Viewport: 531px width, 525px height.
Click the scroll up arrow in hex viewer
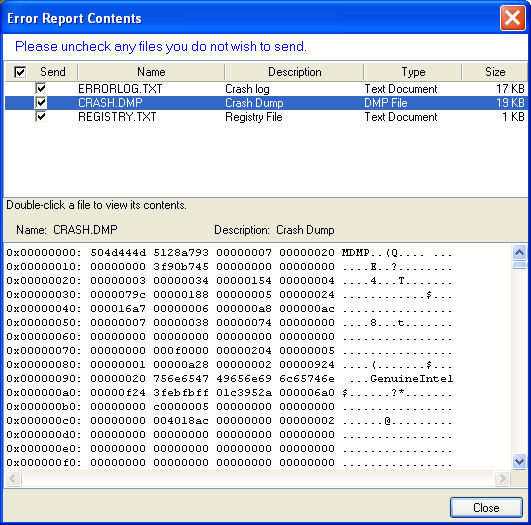(519, 252)
